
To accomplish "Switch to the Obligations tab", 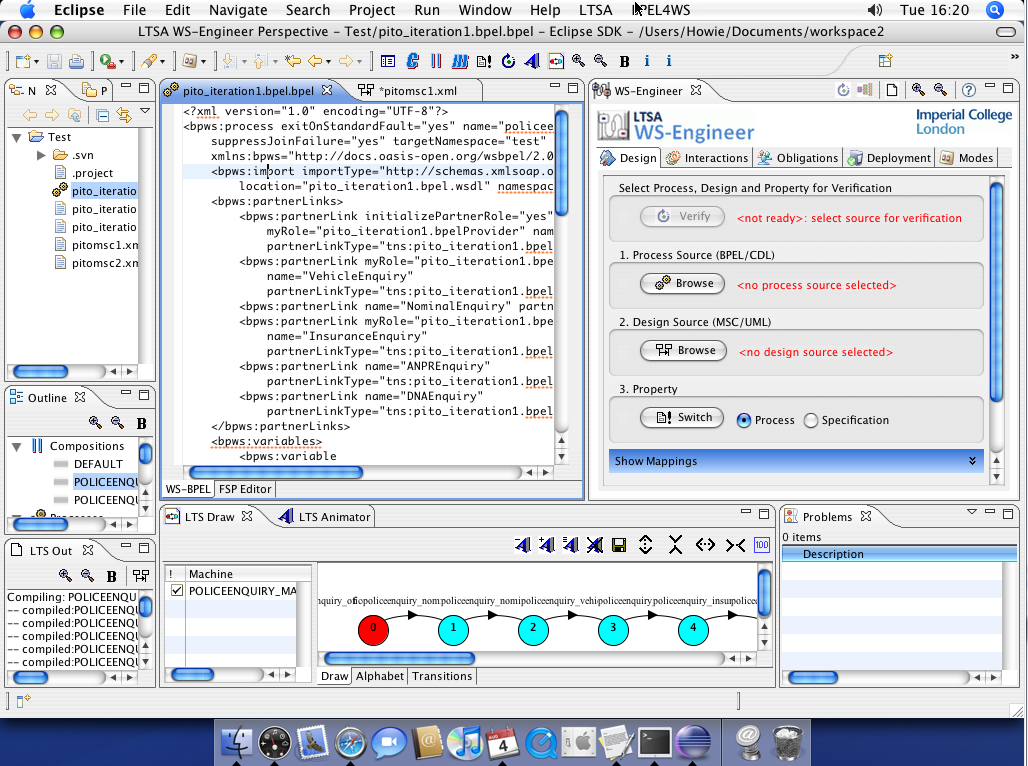I will tap(797, 157).
